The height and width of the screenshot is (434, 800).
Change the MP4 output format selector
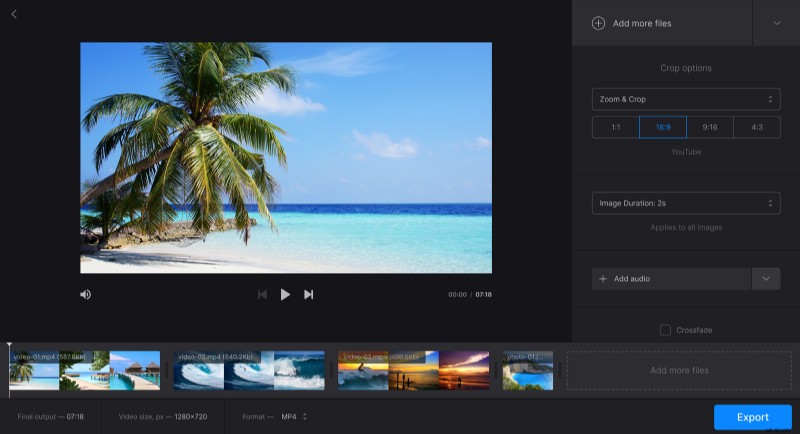[294, 417]
